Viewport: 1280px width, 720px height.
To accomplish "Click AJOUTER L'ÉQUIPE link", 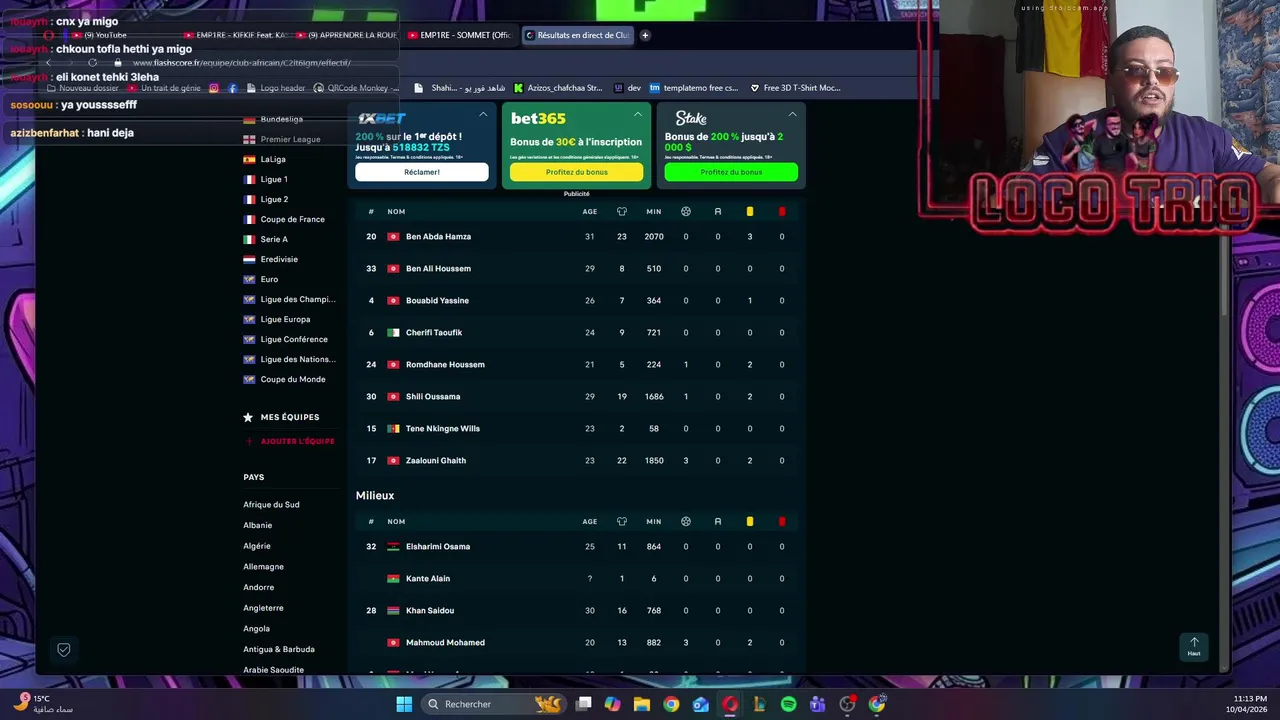I will [x=298, y=441].
